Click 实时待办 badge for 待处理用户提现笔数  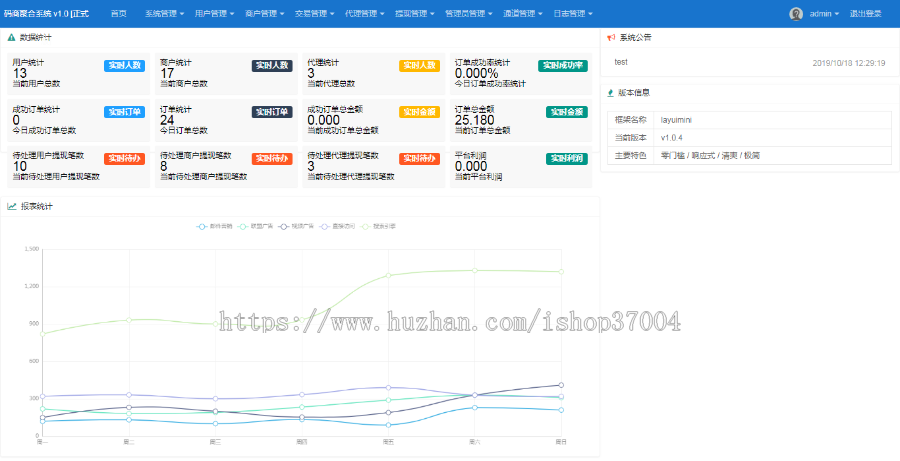pyautogui.click(x=125, y=158)
